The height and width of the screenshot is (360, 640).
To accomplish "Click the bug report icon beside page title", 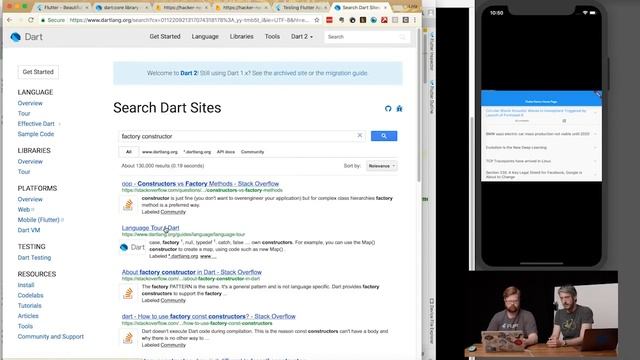I will pyautogui.click(x=400, y=109).
